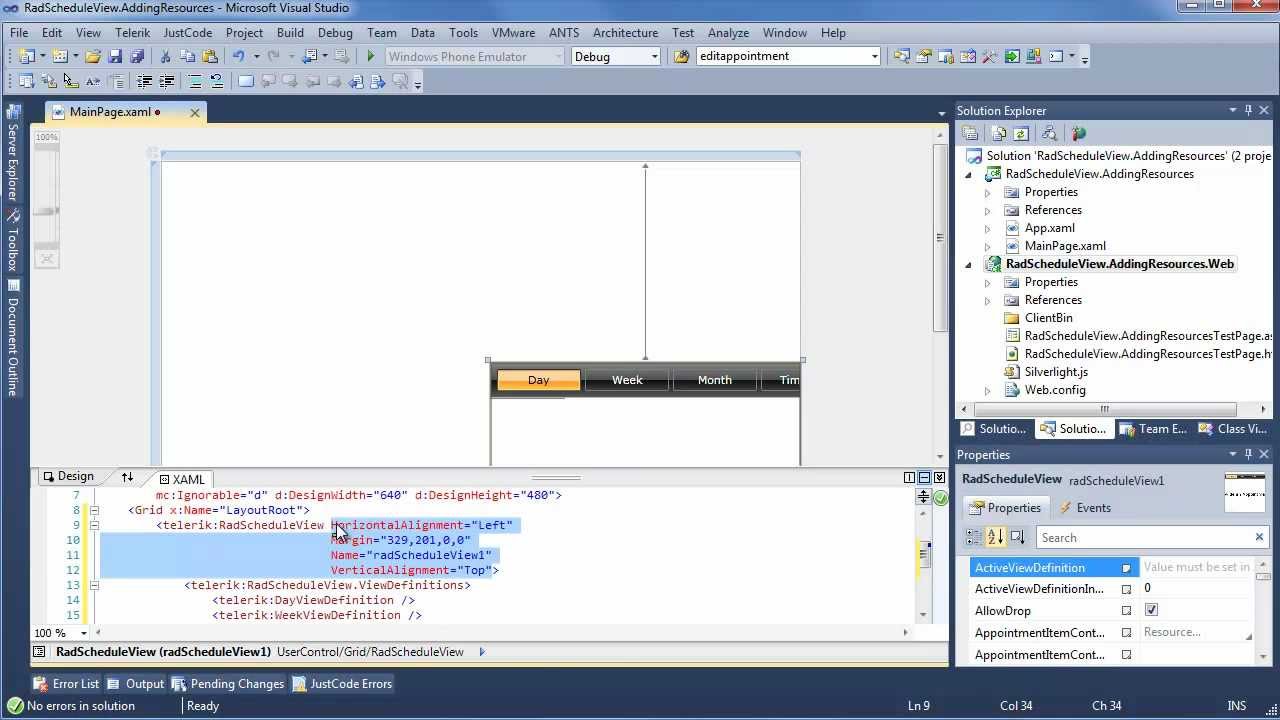Open the Pending Changes panel
The width and height of the screenshot is (1280, 720).
(228, 684)
